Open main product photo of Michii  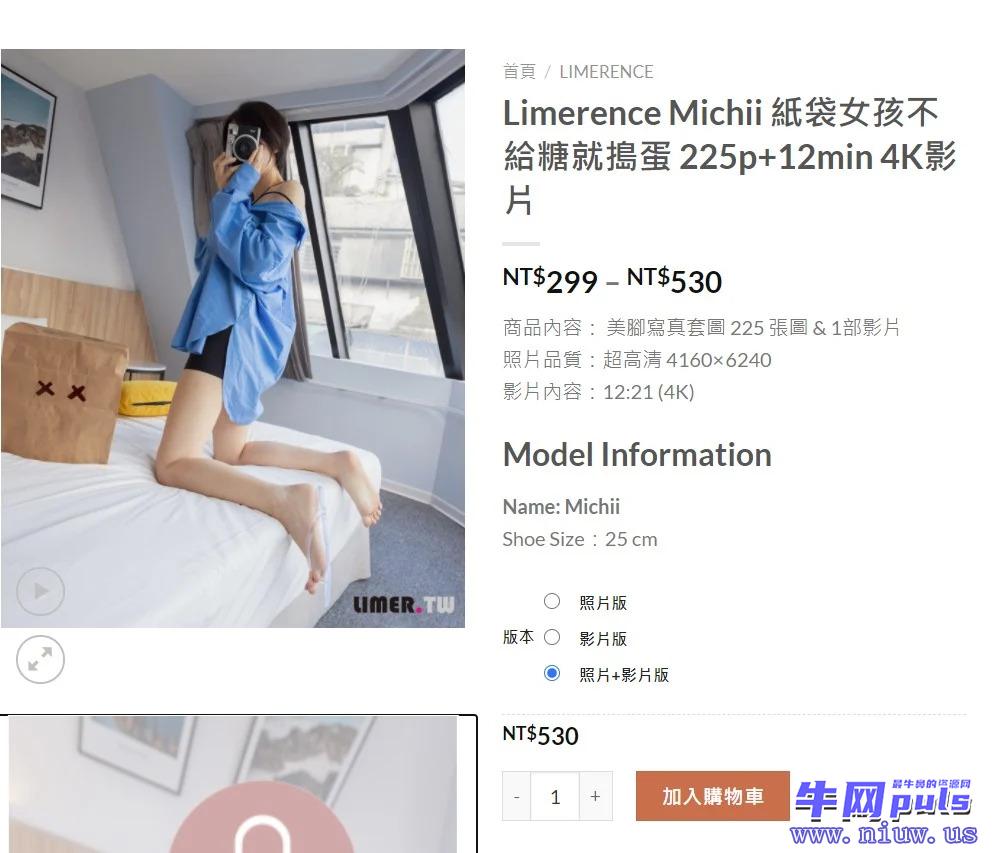tap(233, 338)
